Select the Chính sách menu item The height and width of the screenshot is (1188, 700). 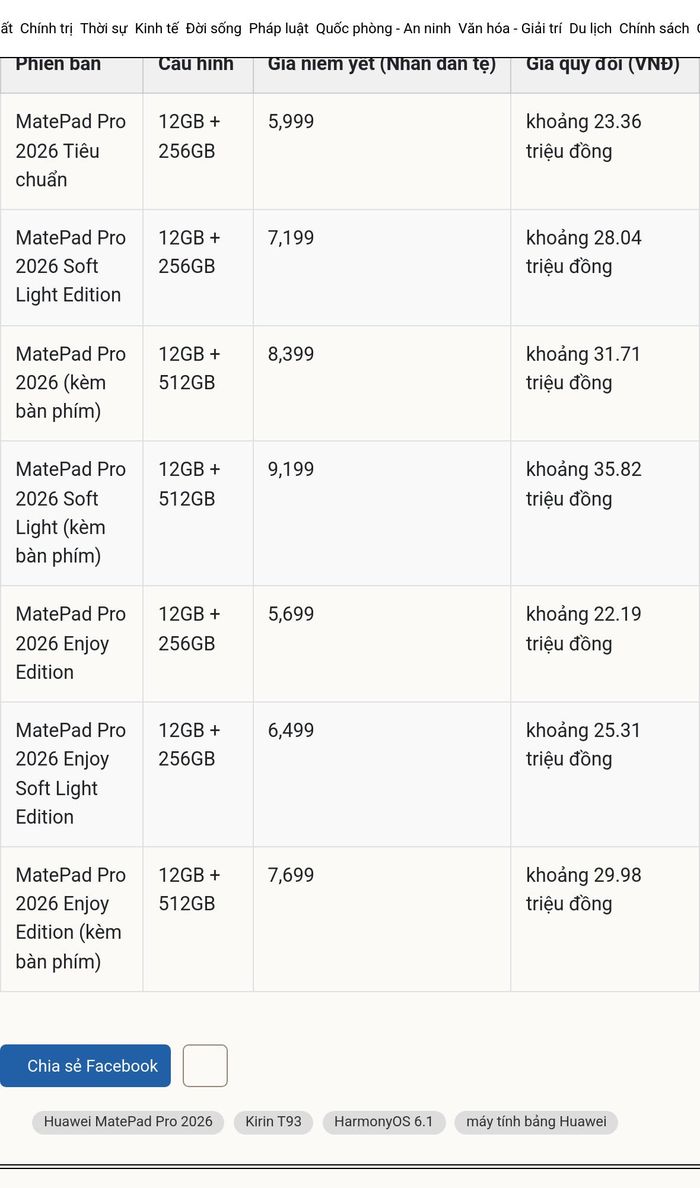(x=654, y=29)
